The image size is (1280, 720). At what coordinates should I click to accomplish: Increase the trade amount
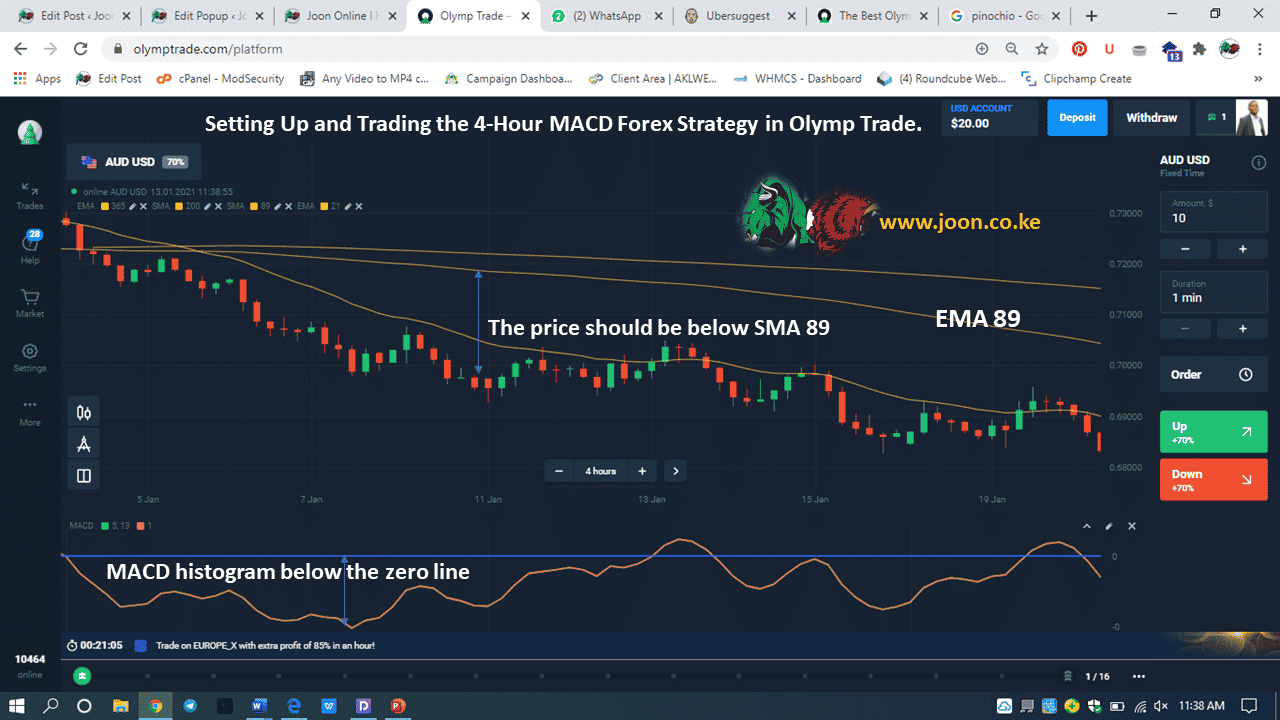(1243, 249)
